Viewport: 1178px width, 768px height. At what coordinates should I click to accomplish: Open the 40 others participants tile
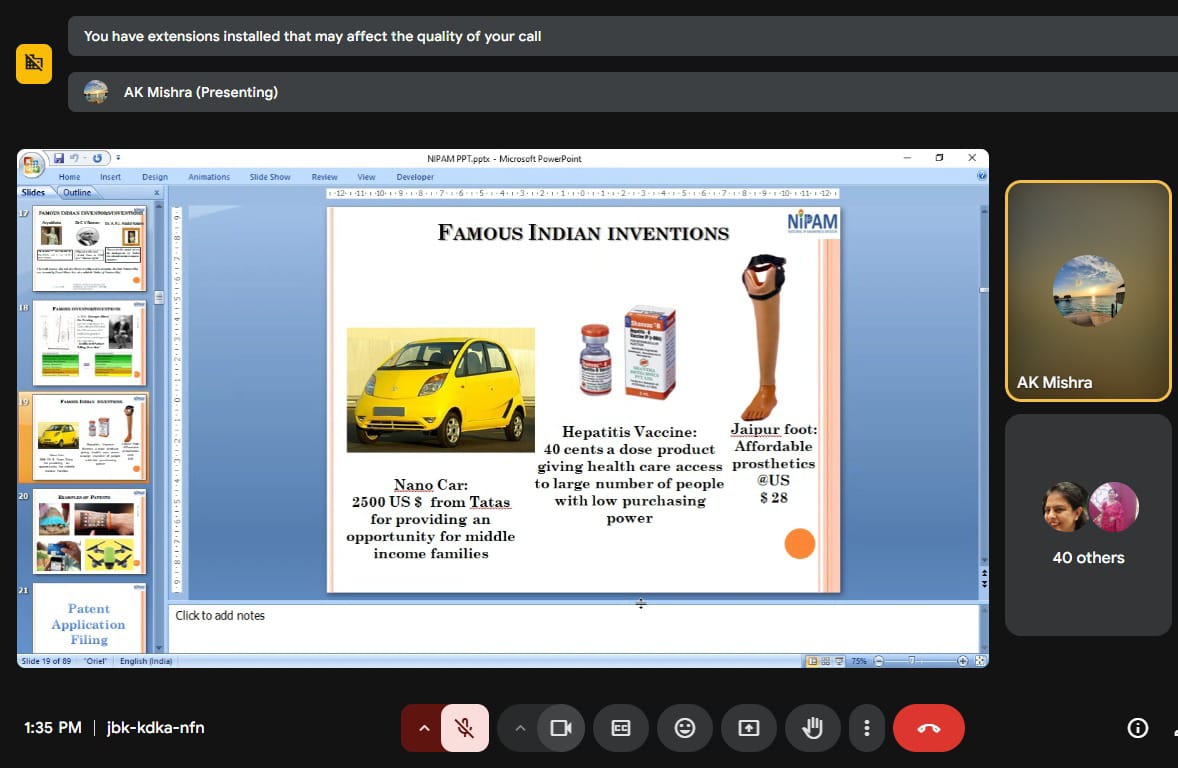[1088, 525]
